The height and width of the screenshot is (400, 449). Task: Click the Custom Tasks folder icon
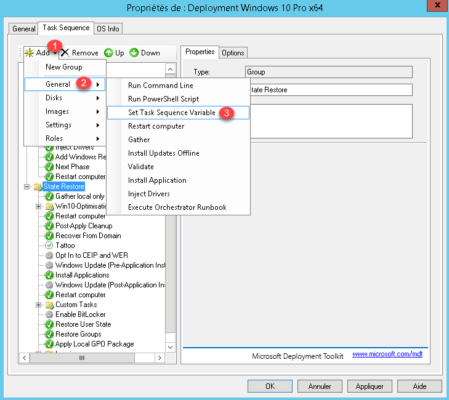(x=50, y=305)
